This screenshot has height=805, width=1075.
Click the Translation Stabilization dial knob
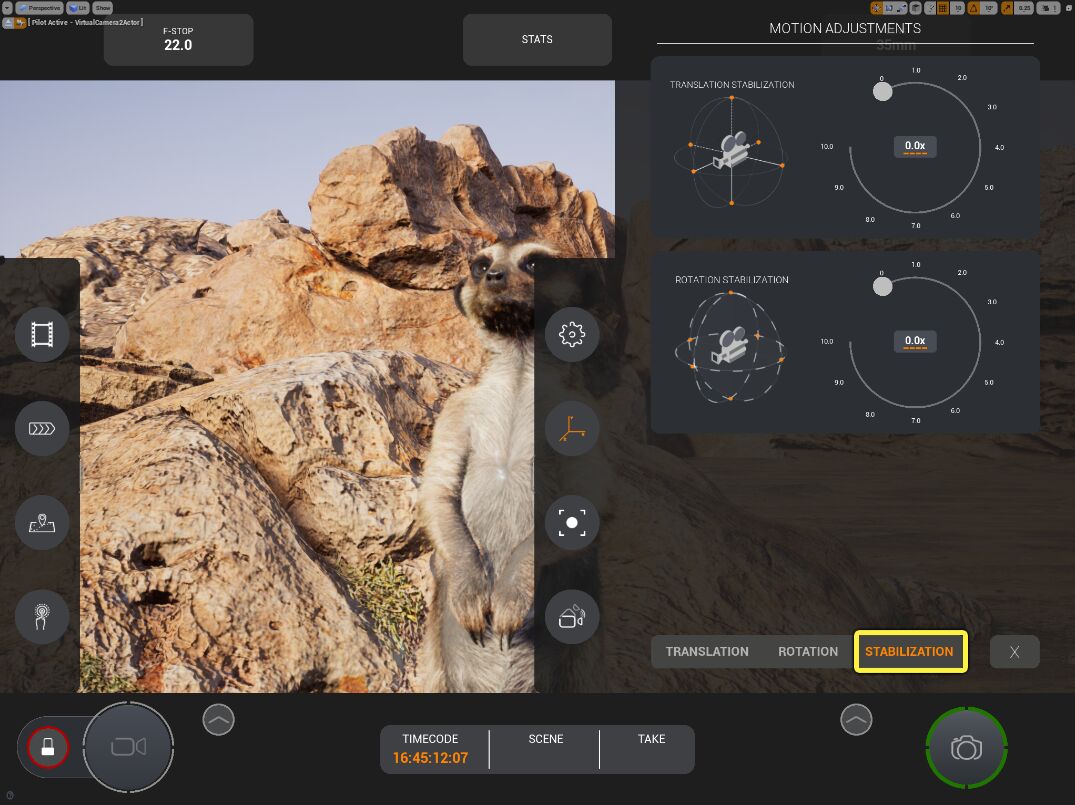882,92
